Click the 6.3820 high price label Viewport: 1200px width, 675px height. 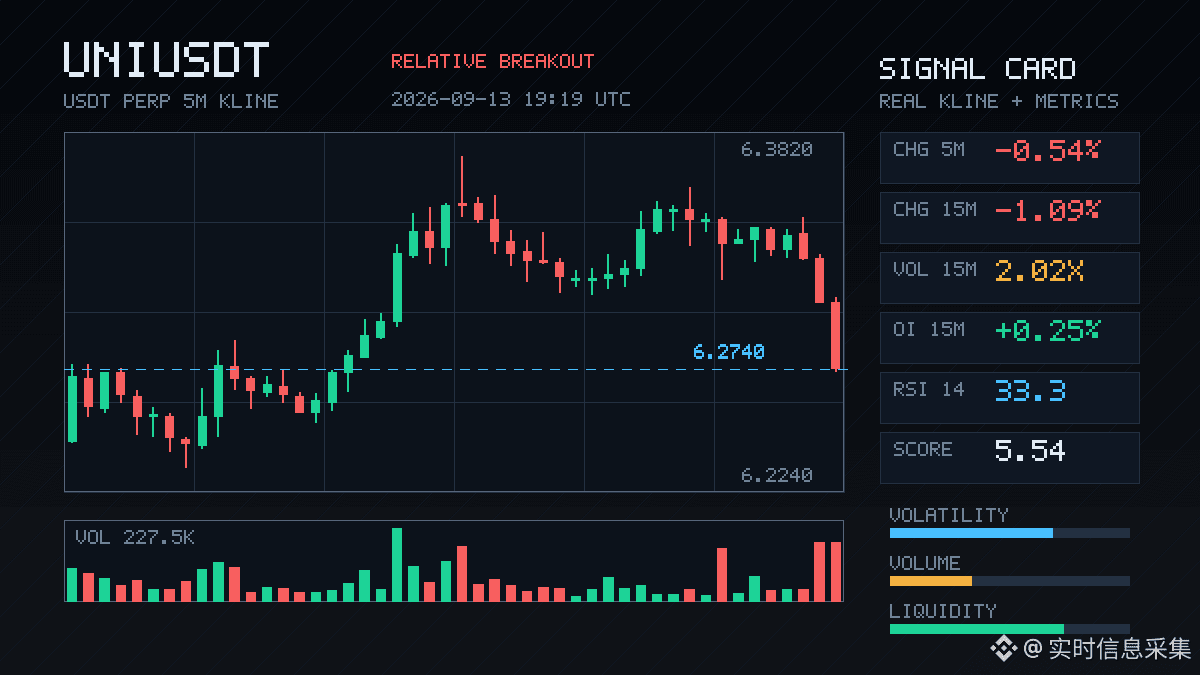pos(776,150)
